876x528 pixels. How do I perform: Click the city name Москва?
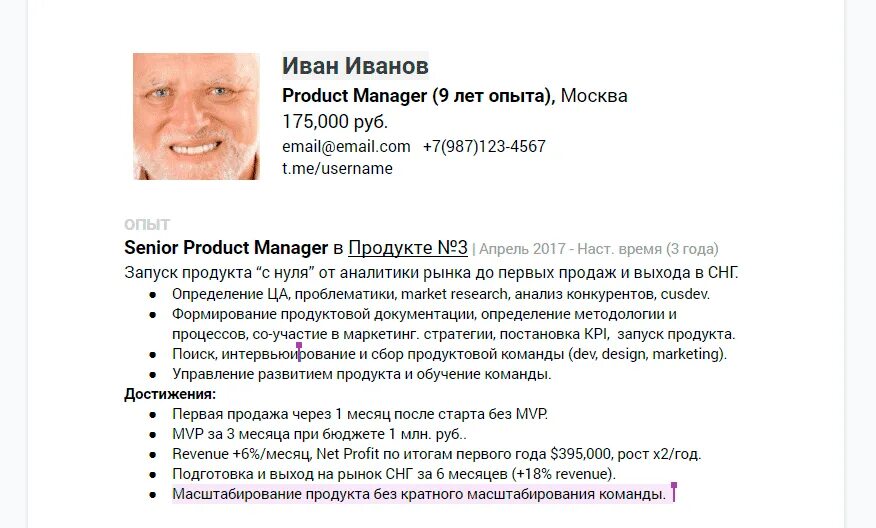[594, 96]
